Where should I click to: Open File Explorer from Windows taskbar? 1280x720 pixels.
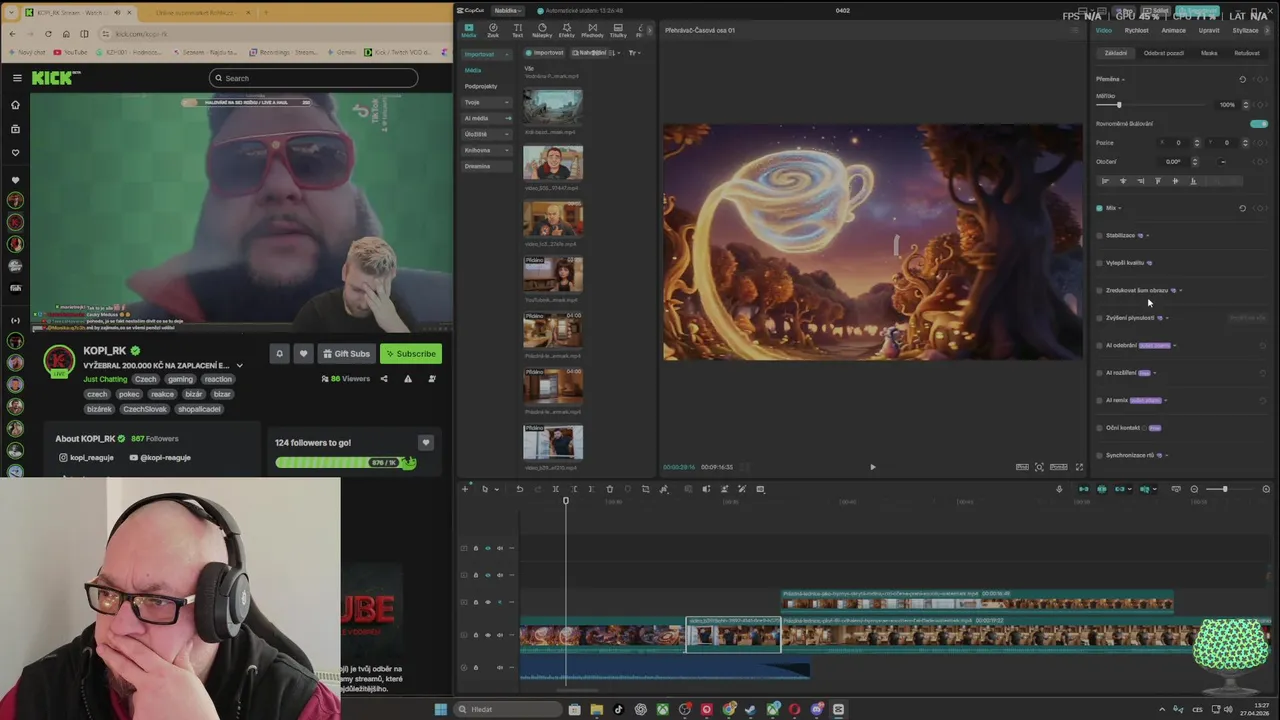pyautogui.click(x=596, y=709)
